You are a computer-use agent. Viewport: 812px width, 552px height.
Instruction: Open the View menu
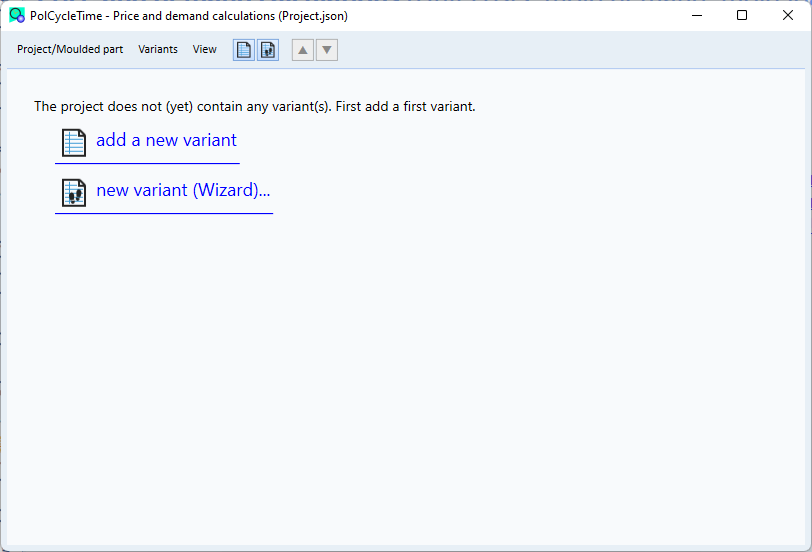[x=205, y=49]
